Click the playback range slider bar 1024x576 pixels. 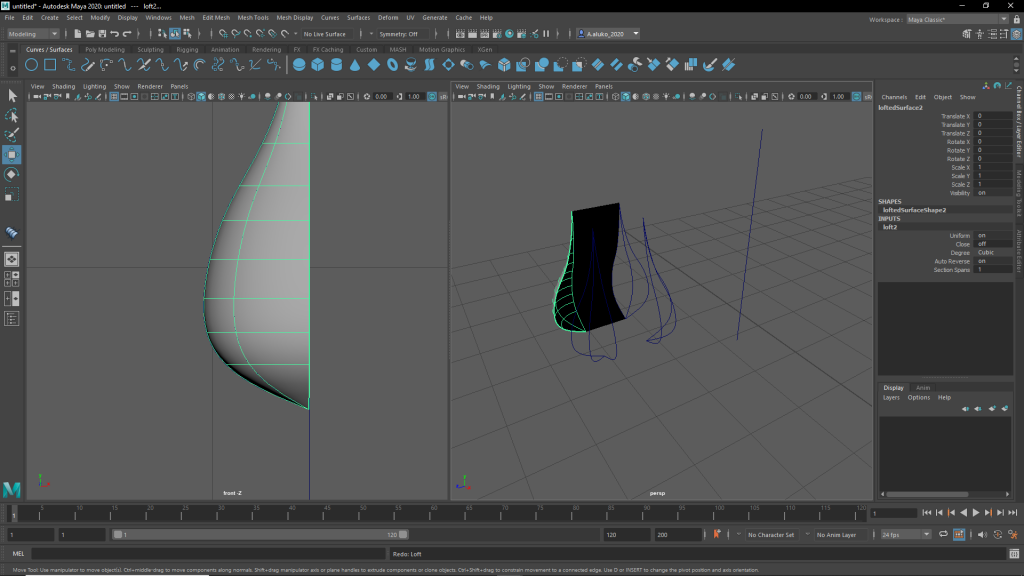coord(260,534)
